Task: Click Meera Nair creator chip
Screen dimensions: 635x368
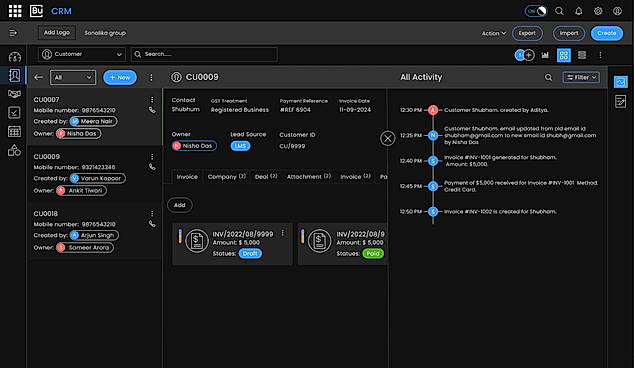Action: [93, 121]
